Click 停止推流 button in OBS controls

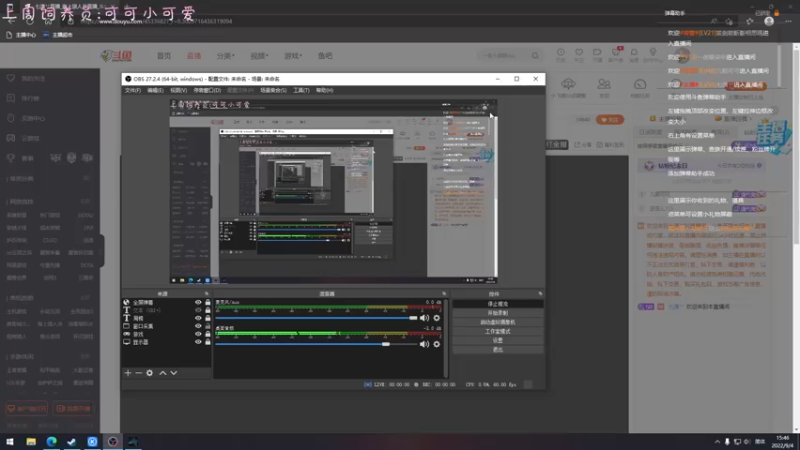497,304
